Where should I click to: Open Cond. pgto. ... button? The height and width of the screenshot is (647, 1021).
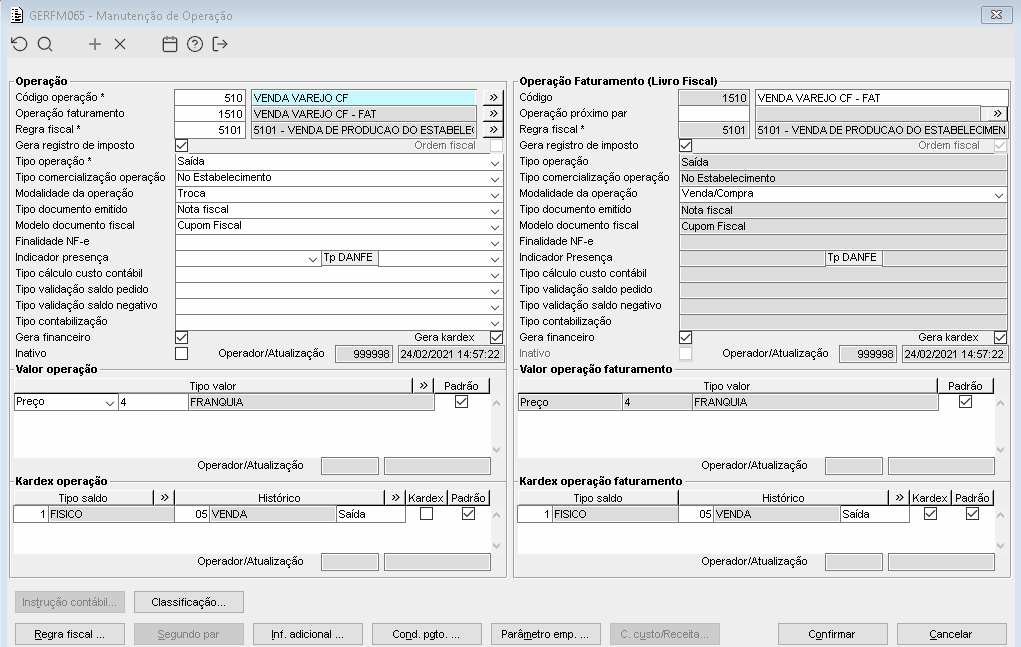(427, 634)
